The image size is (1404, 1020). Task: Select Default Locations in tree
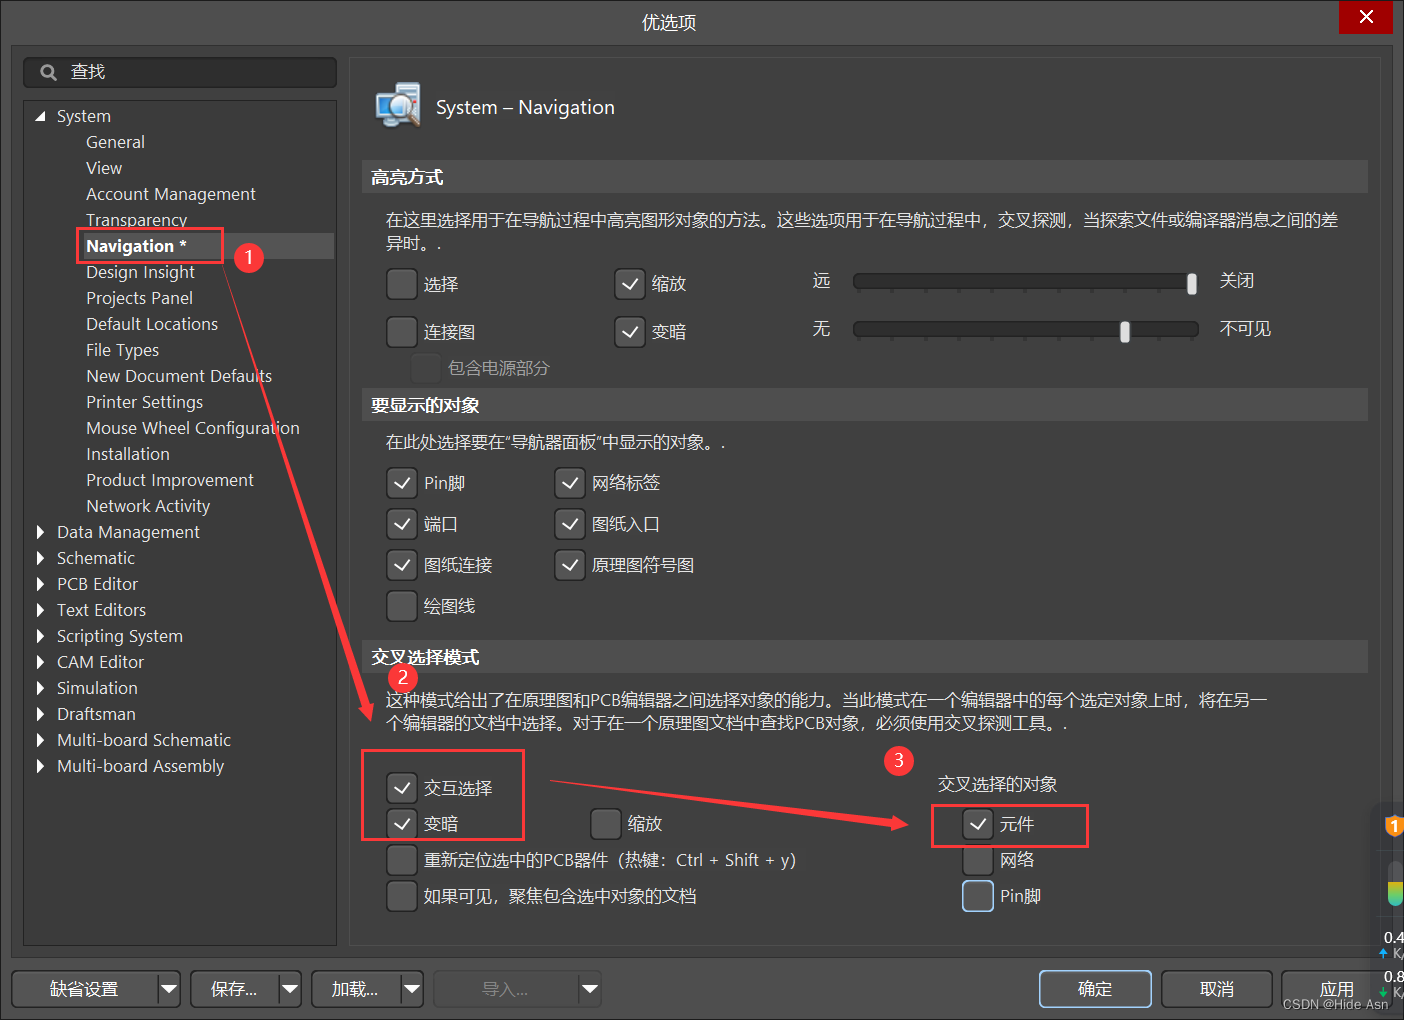point(152,324)
